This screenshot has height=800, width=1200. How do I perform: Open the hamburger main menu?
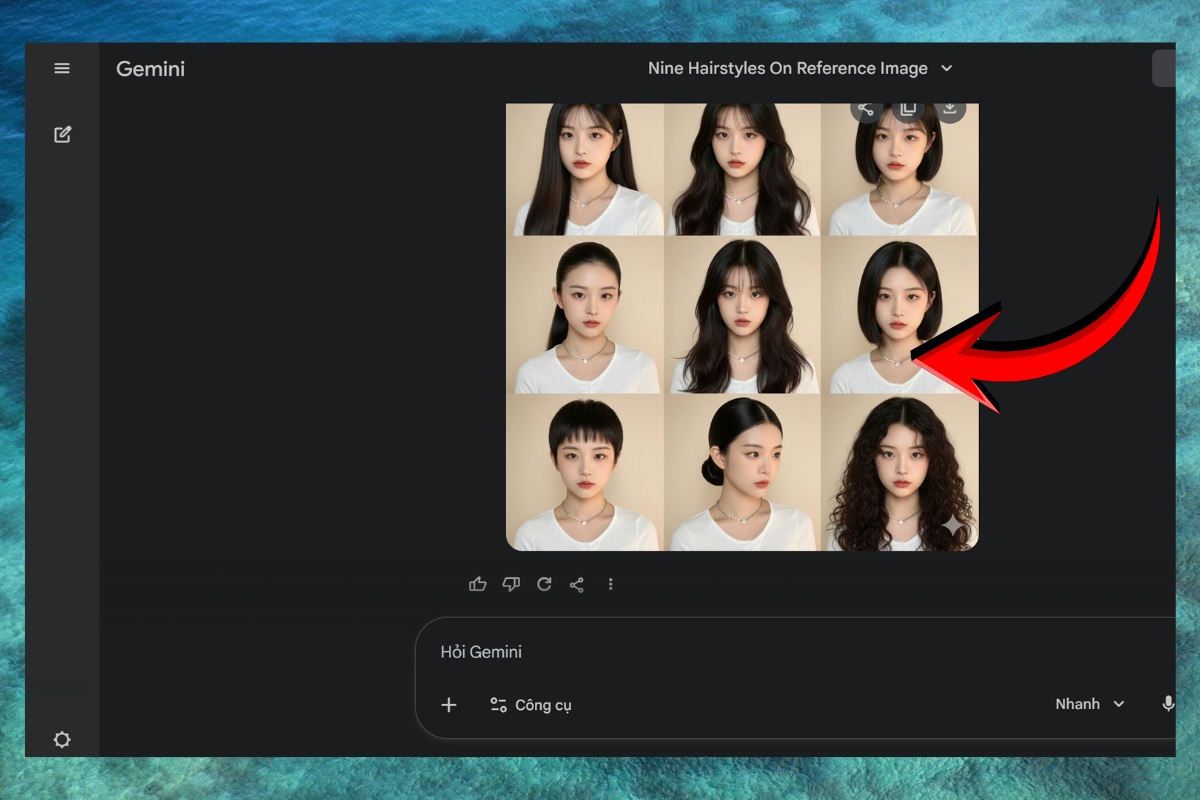[x=62, y=68]
